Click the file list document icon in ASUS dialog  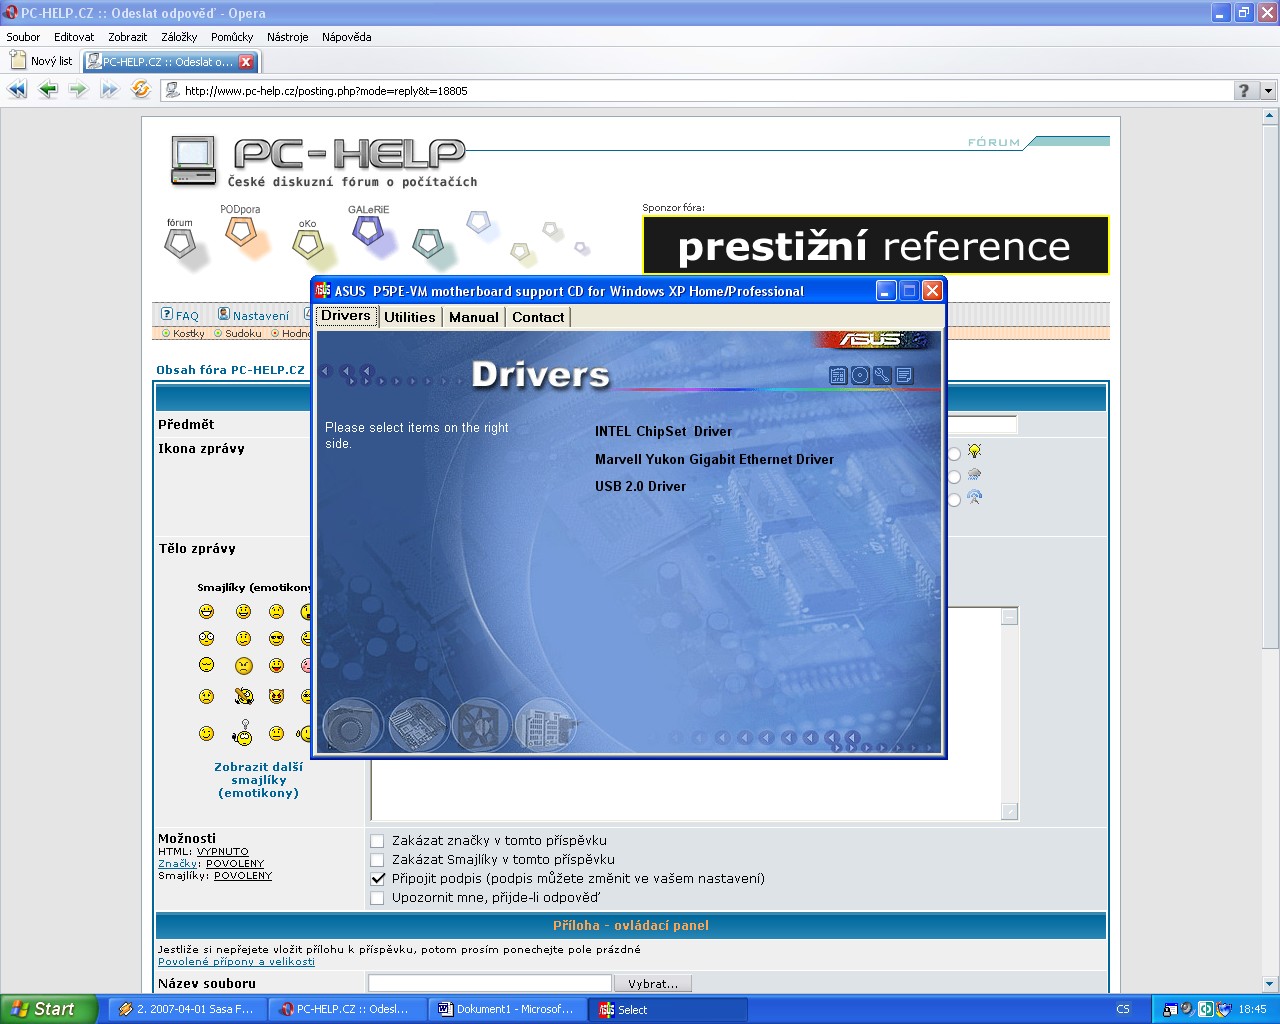tap(904, 376)
